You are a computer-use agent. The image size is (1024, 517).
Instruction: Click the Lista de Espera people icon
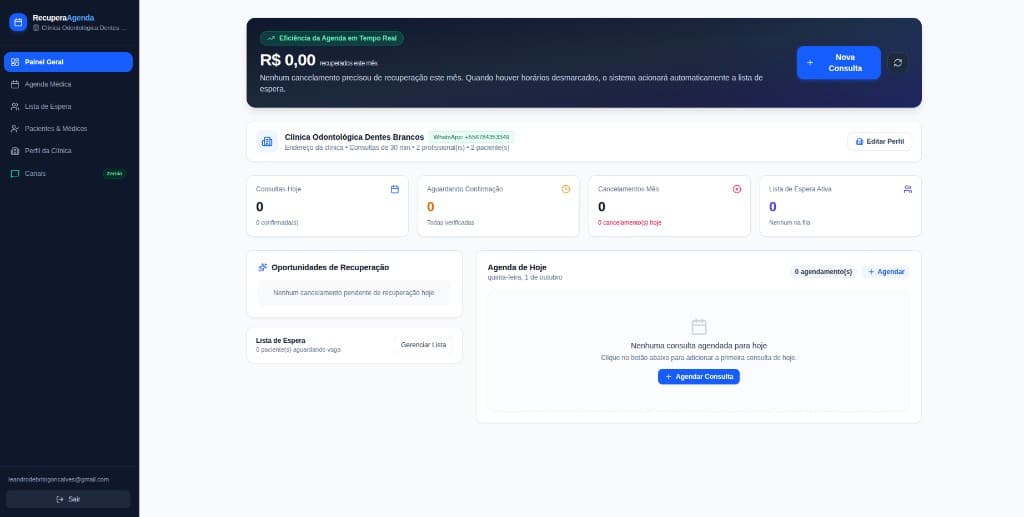coord(15,106)
